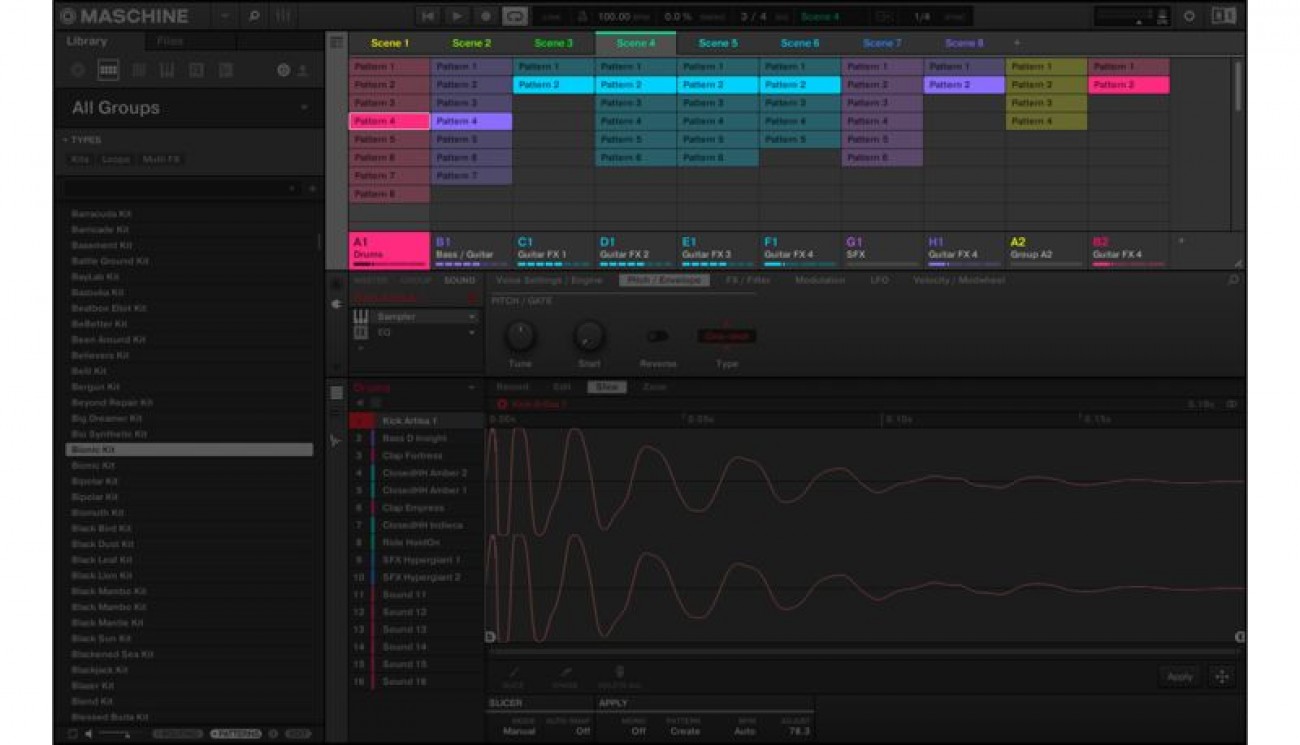The width and height of the screenshot is (1300, 745).
Task: Select the Scene 4 tab
Action: [636, 43]
